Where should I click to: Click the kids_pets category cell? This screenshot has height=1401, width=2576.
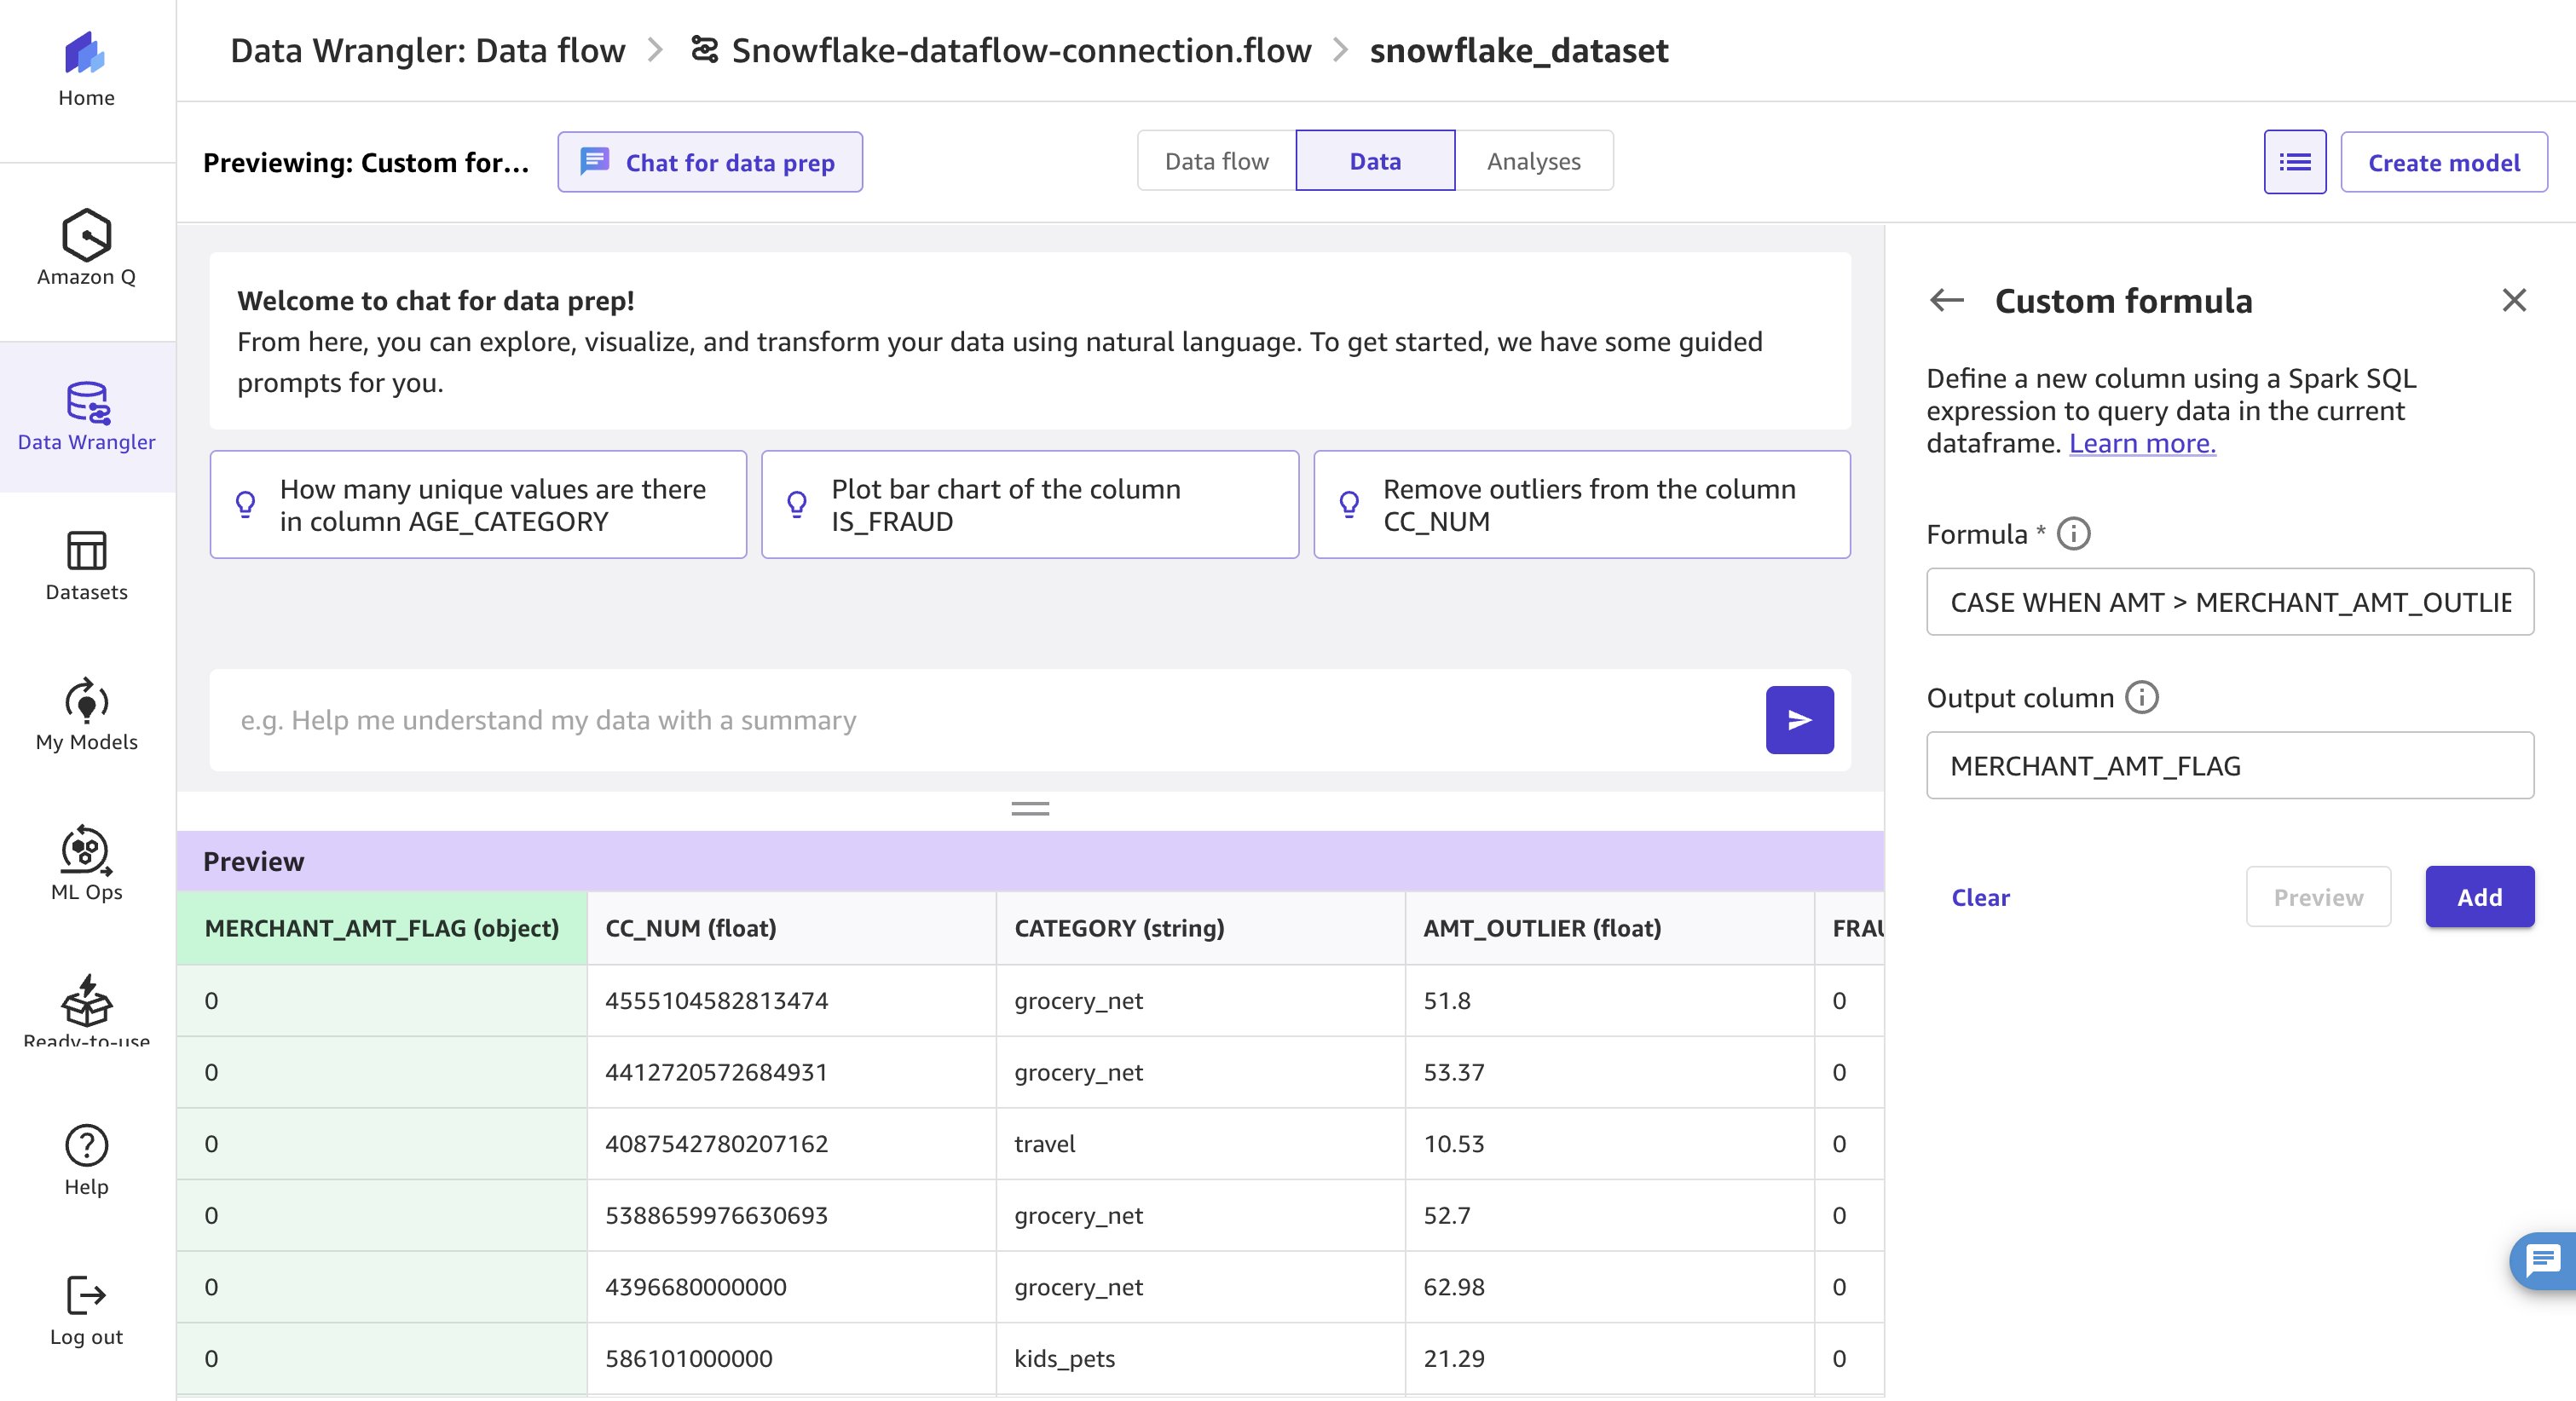(1200, 1358)
